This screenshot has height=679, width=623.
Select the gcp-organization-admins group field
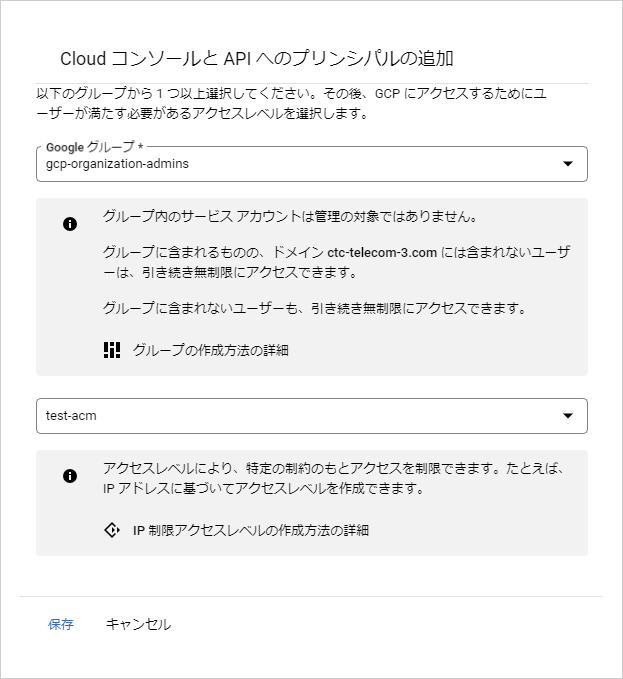click(312, 164)
